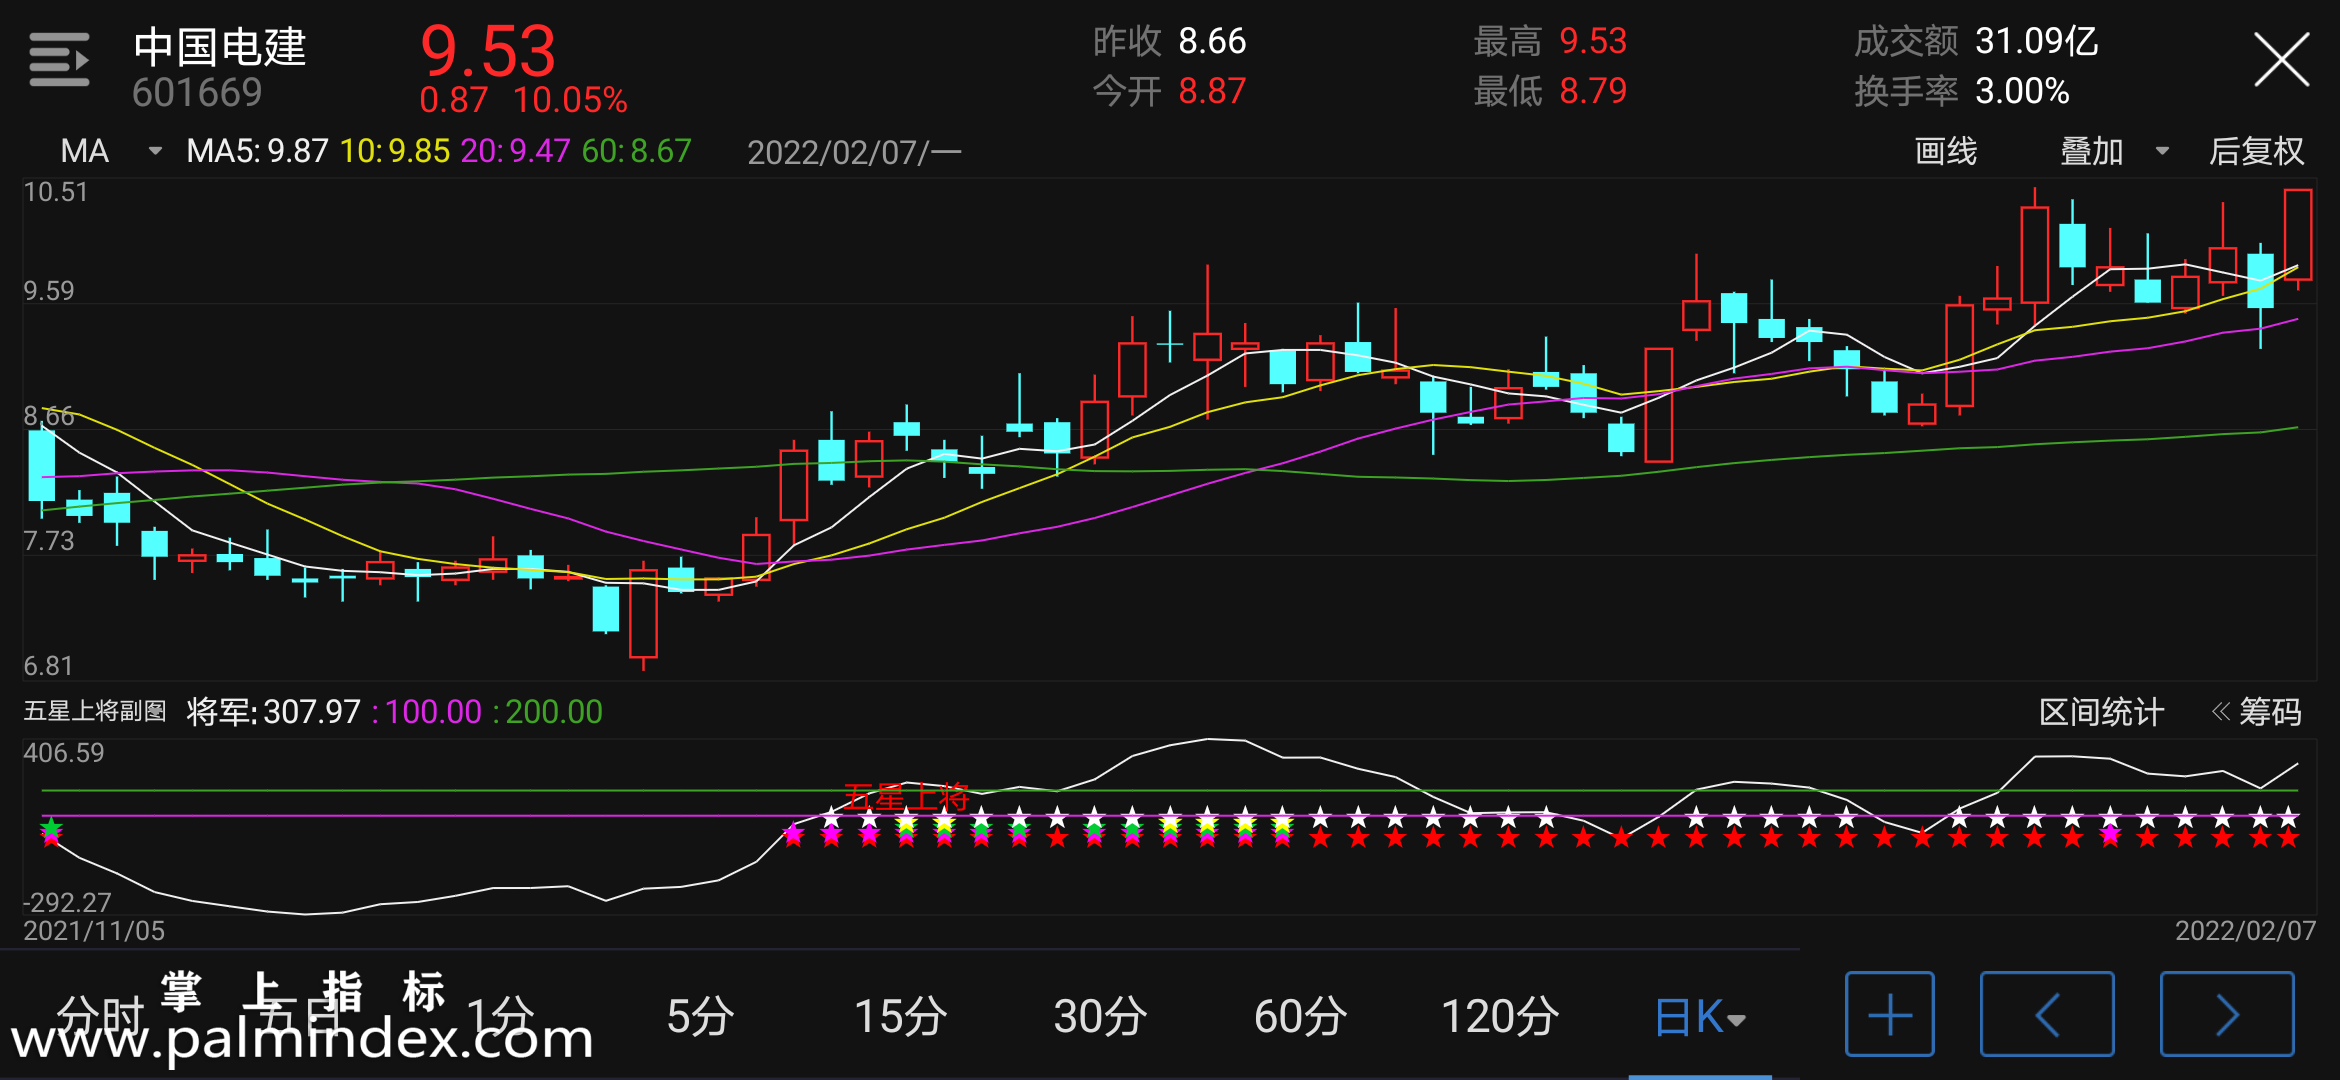The image size is (2340, 1080).
Task: Click the 昨收 8.66 value
Action: point(1169,41)
